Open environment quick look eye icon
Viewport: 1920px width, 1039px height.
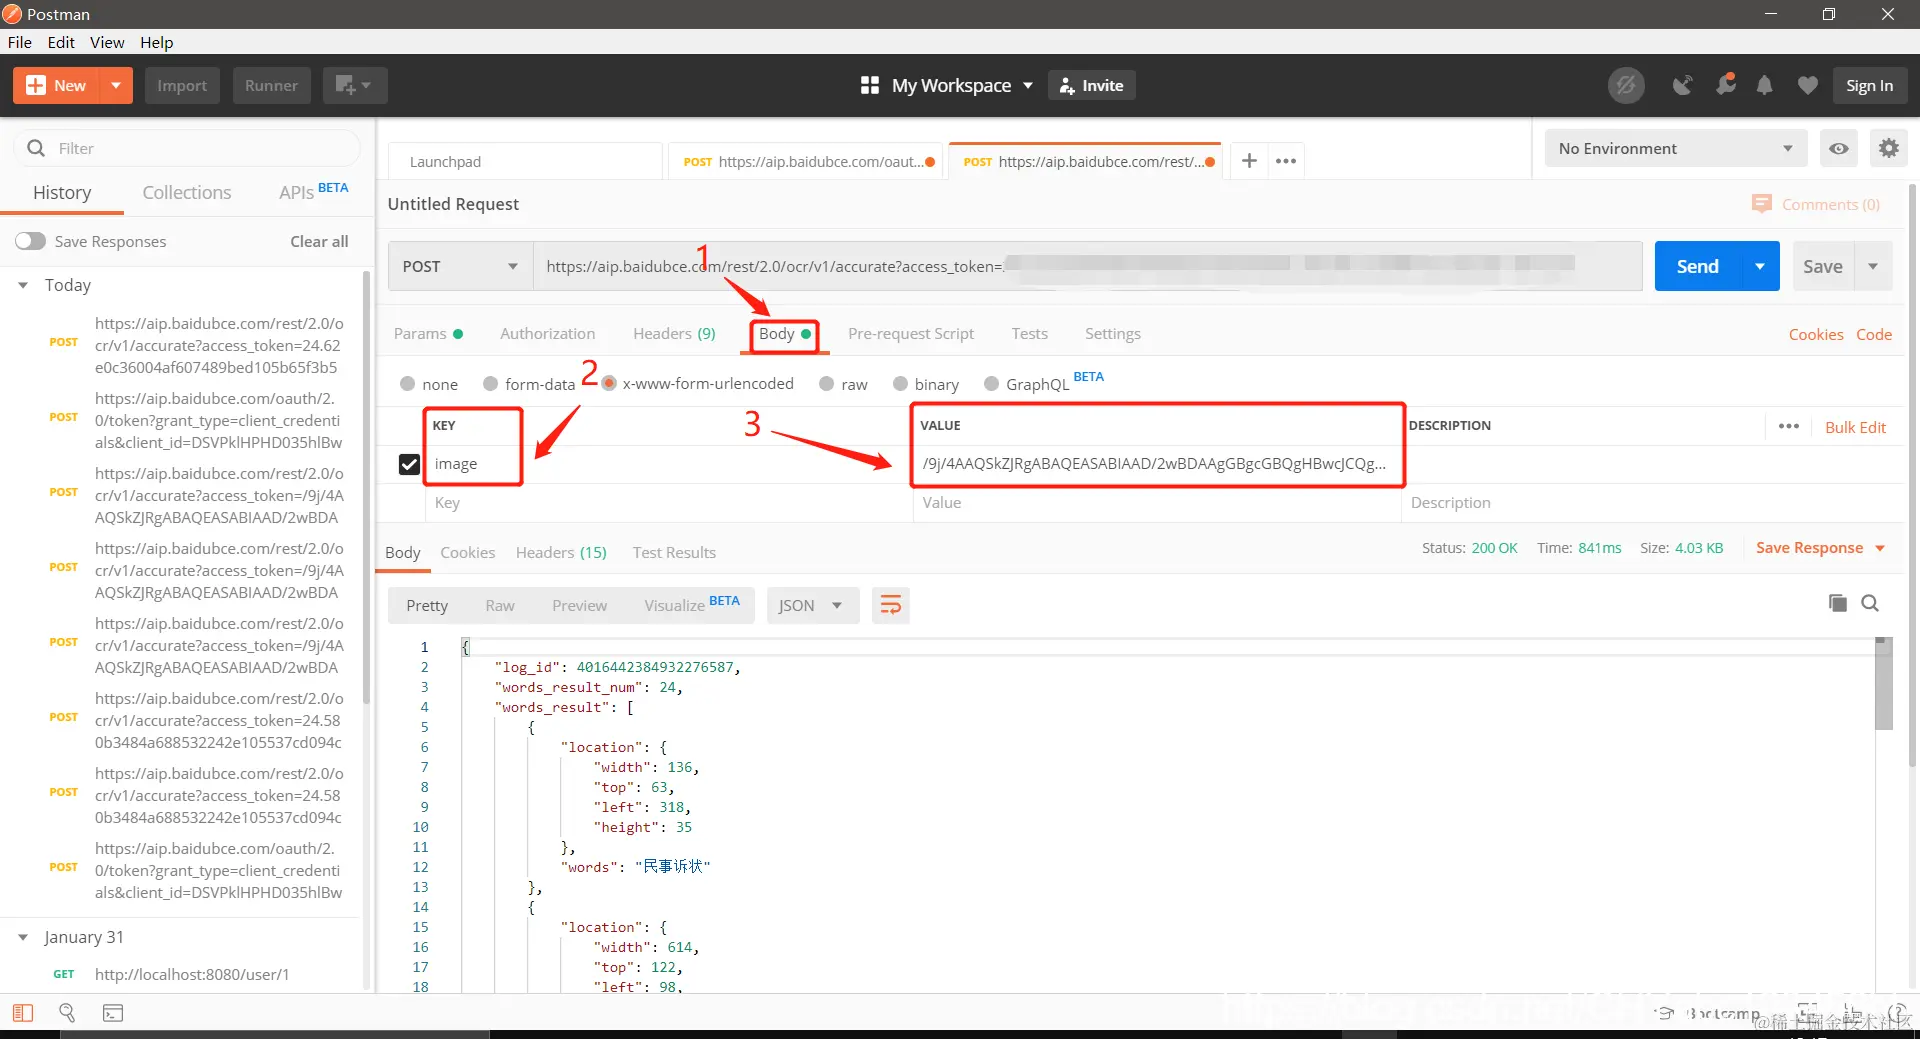pyautogui.click(x=1839, y=149)
